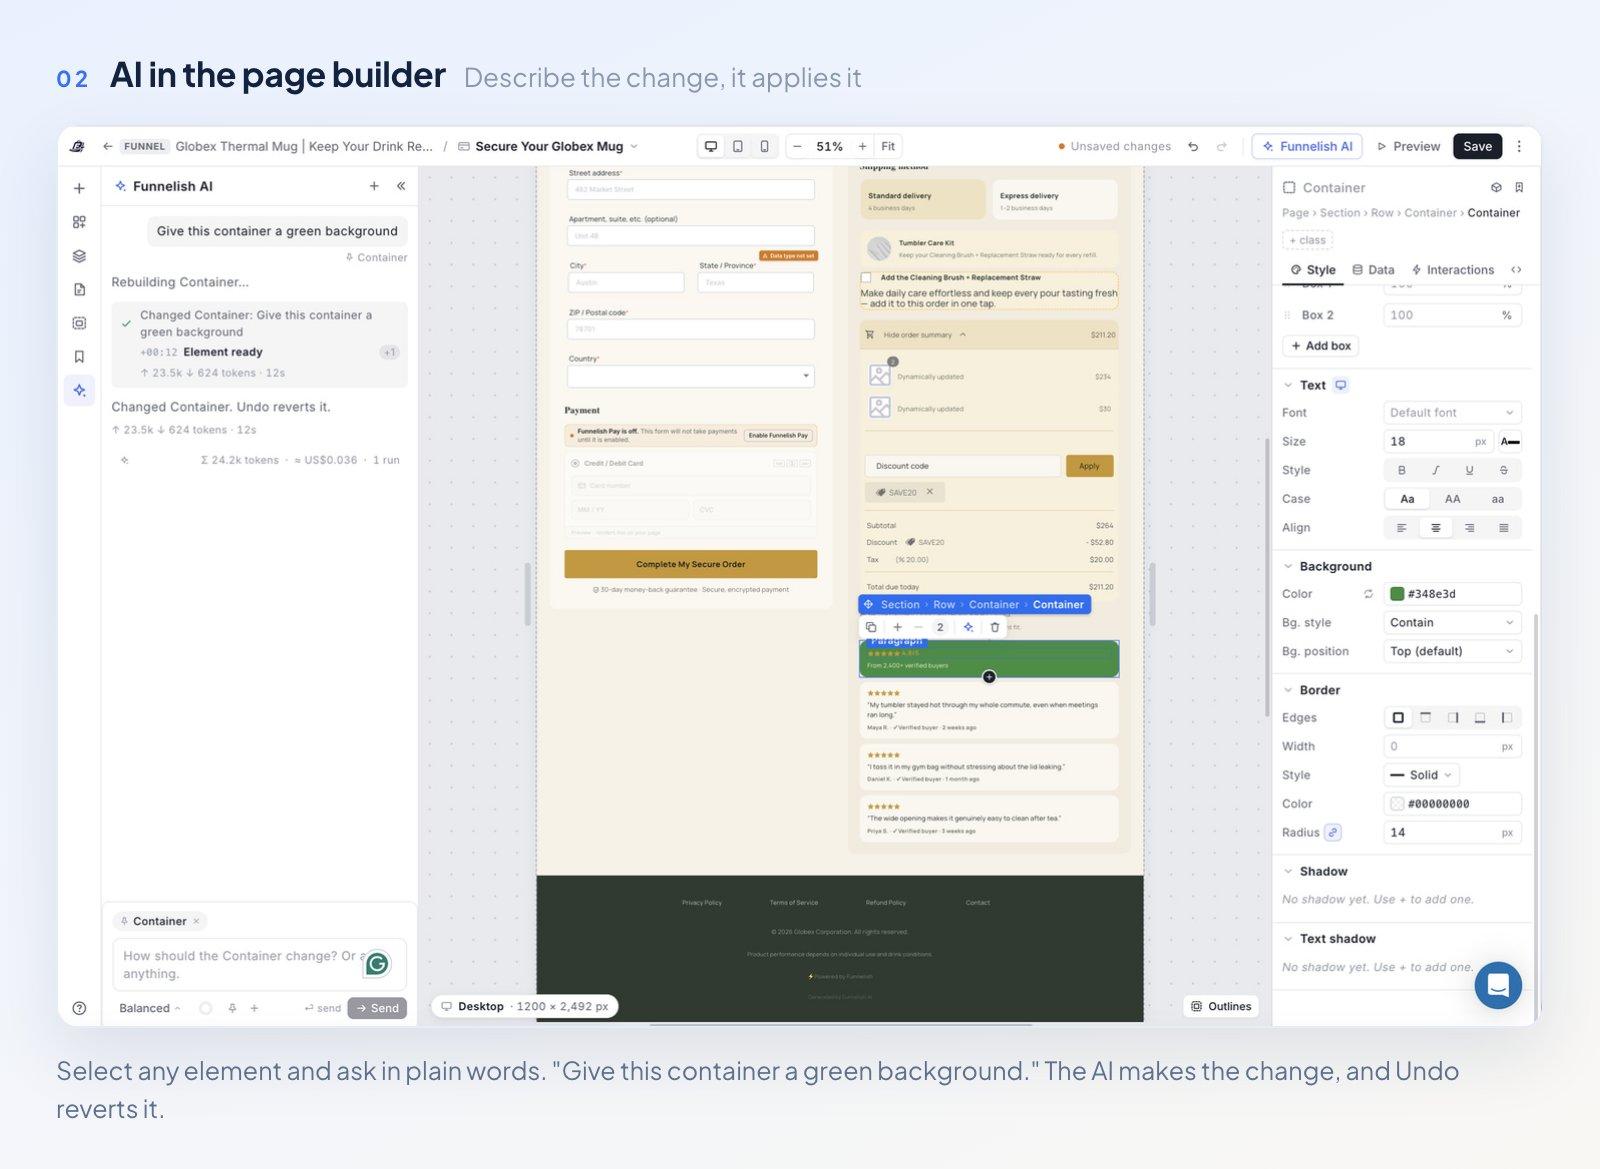
Task: Set text align to center
Action: point(1435,528)
